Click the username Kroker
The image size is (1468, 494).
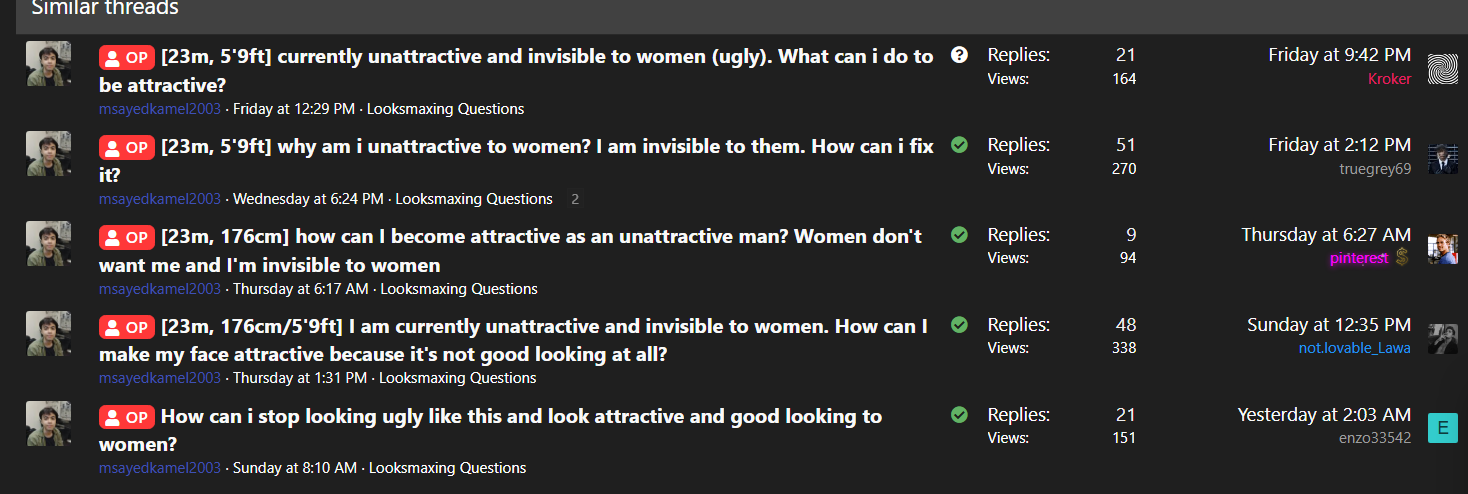pos(1389,79)
